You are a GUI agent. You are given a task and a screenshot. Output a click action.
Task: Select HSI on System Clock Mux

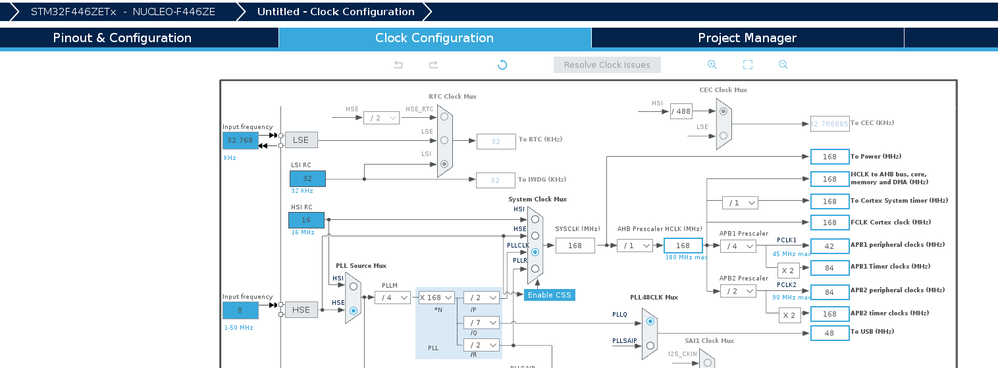click(535, 219)
